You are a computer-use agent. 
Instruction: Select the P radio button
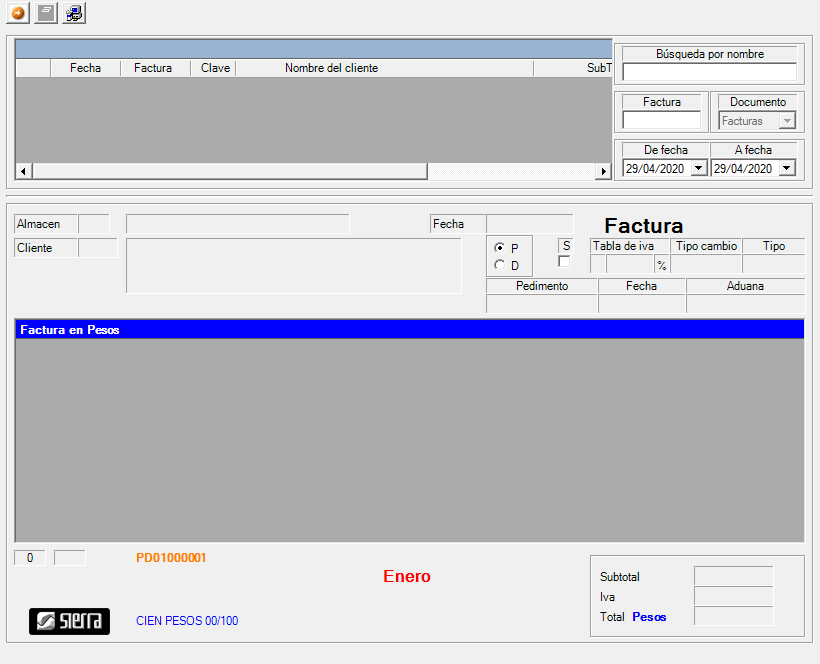[499, 248]
